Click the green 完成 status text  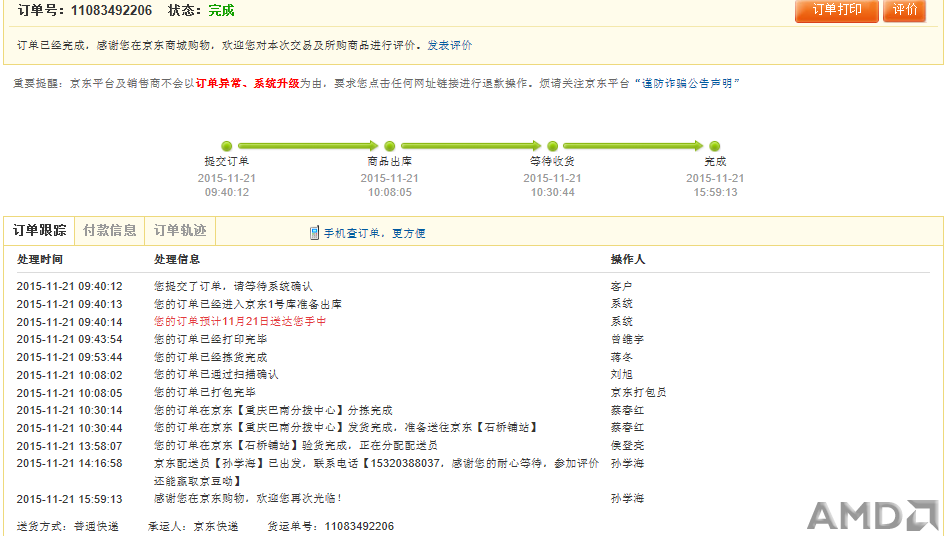[221, 10]
